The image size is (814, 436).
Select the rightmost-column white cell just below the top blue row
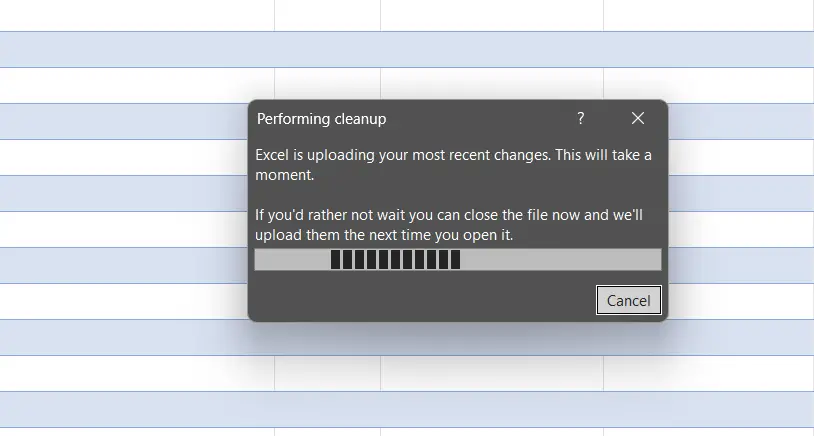[x=708, y=85]
